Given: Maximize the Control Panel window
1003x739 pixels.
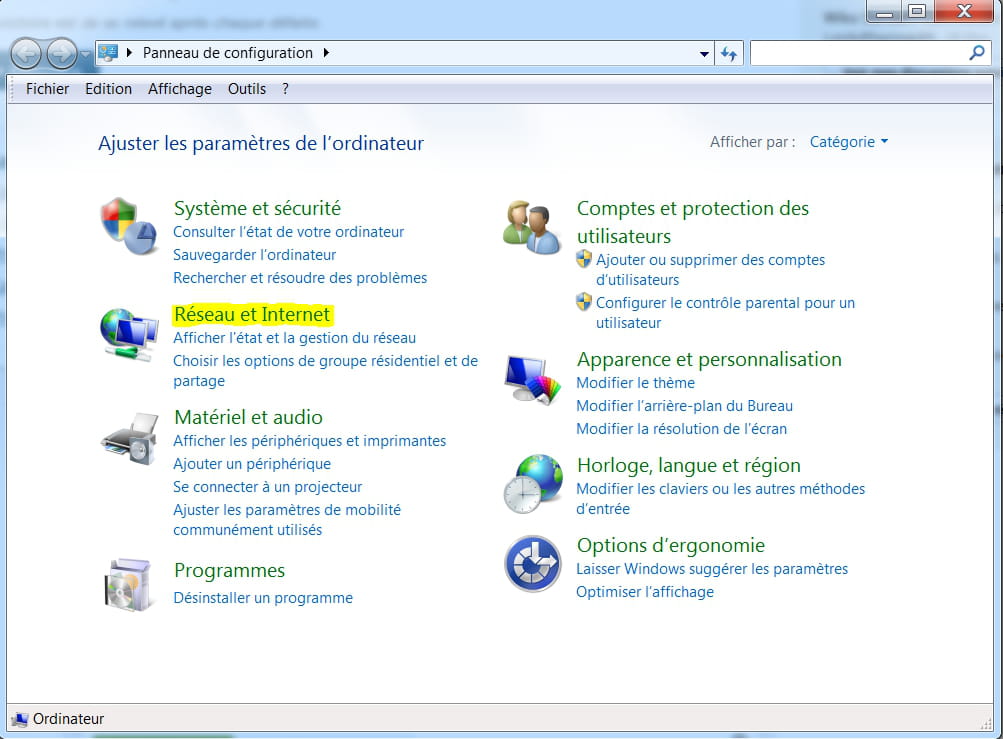Looking at the screenshot, I should click(917, 12).
